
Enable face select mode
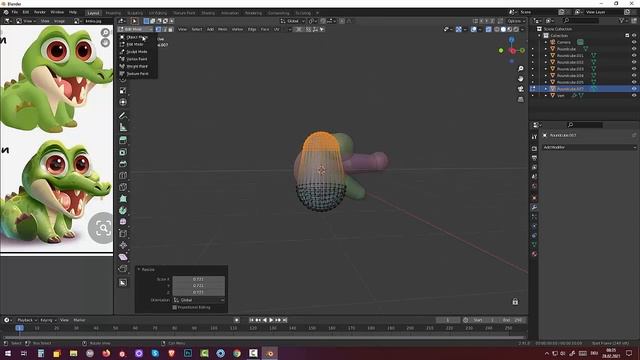tap(171, 29)
